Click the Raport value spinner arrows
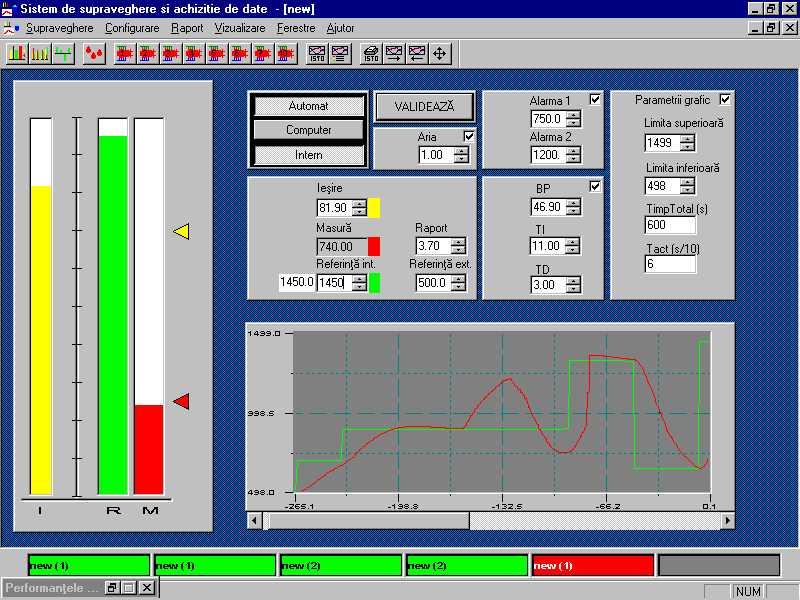Viewport: 800px width, 600px height. (458, 246)
